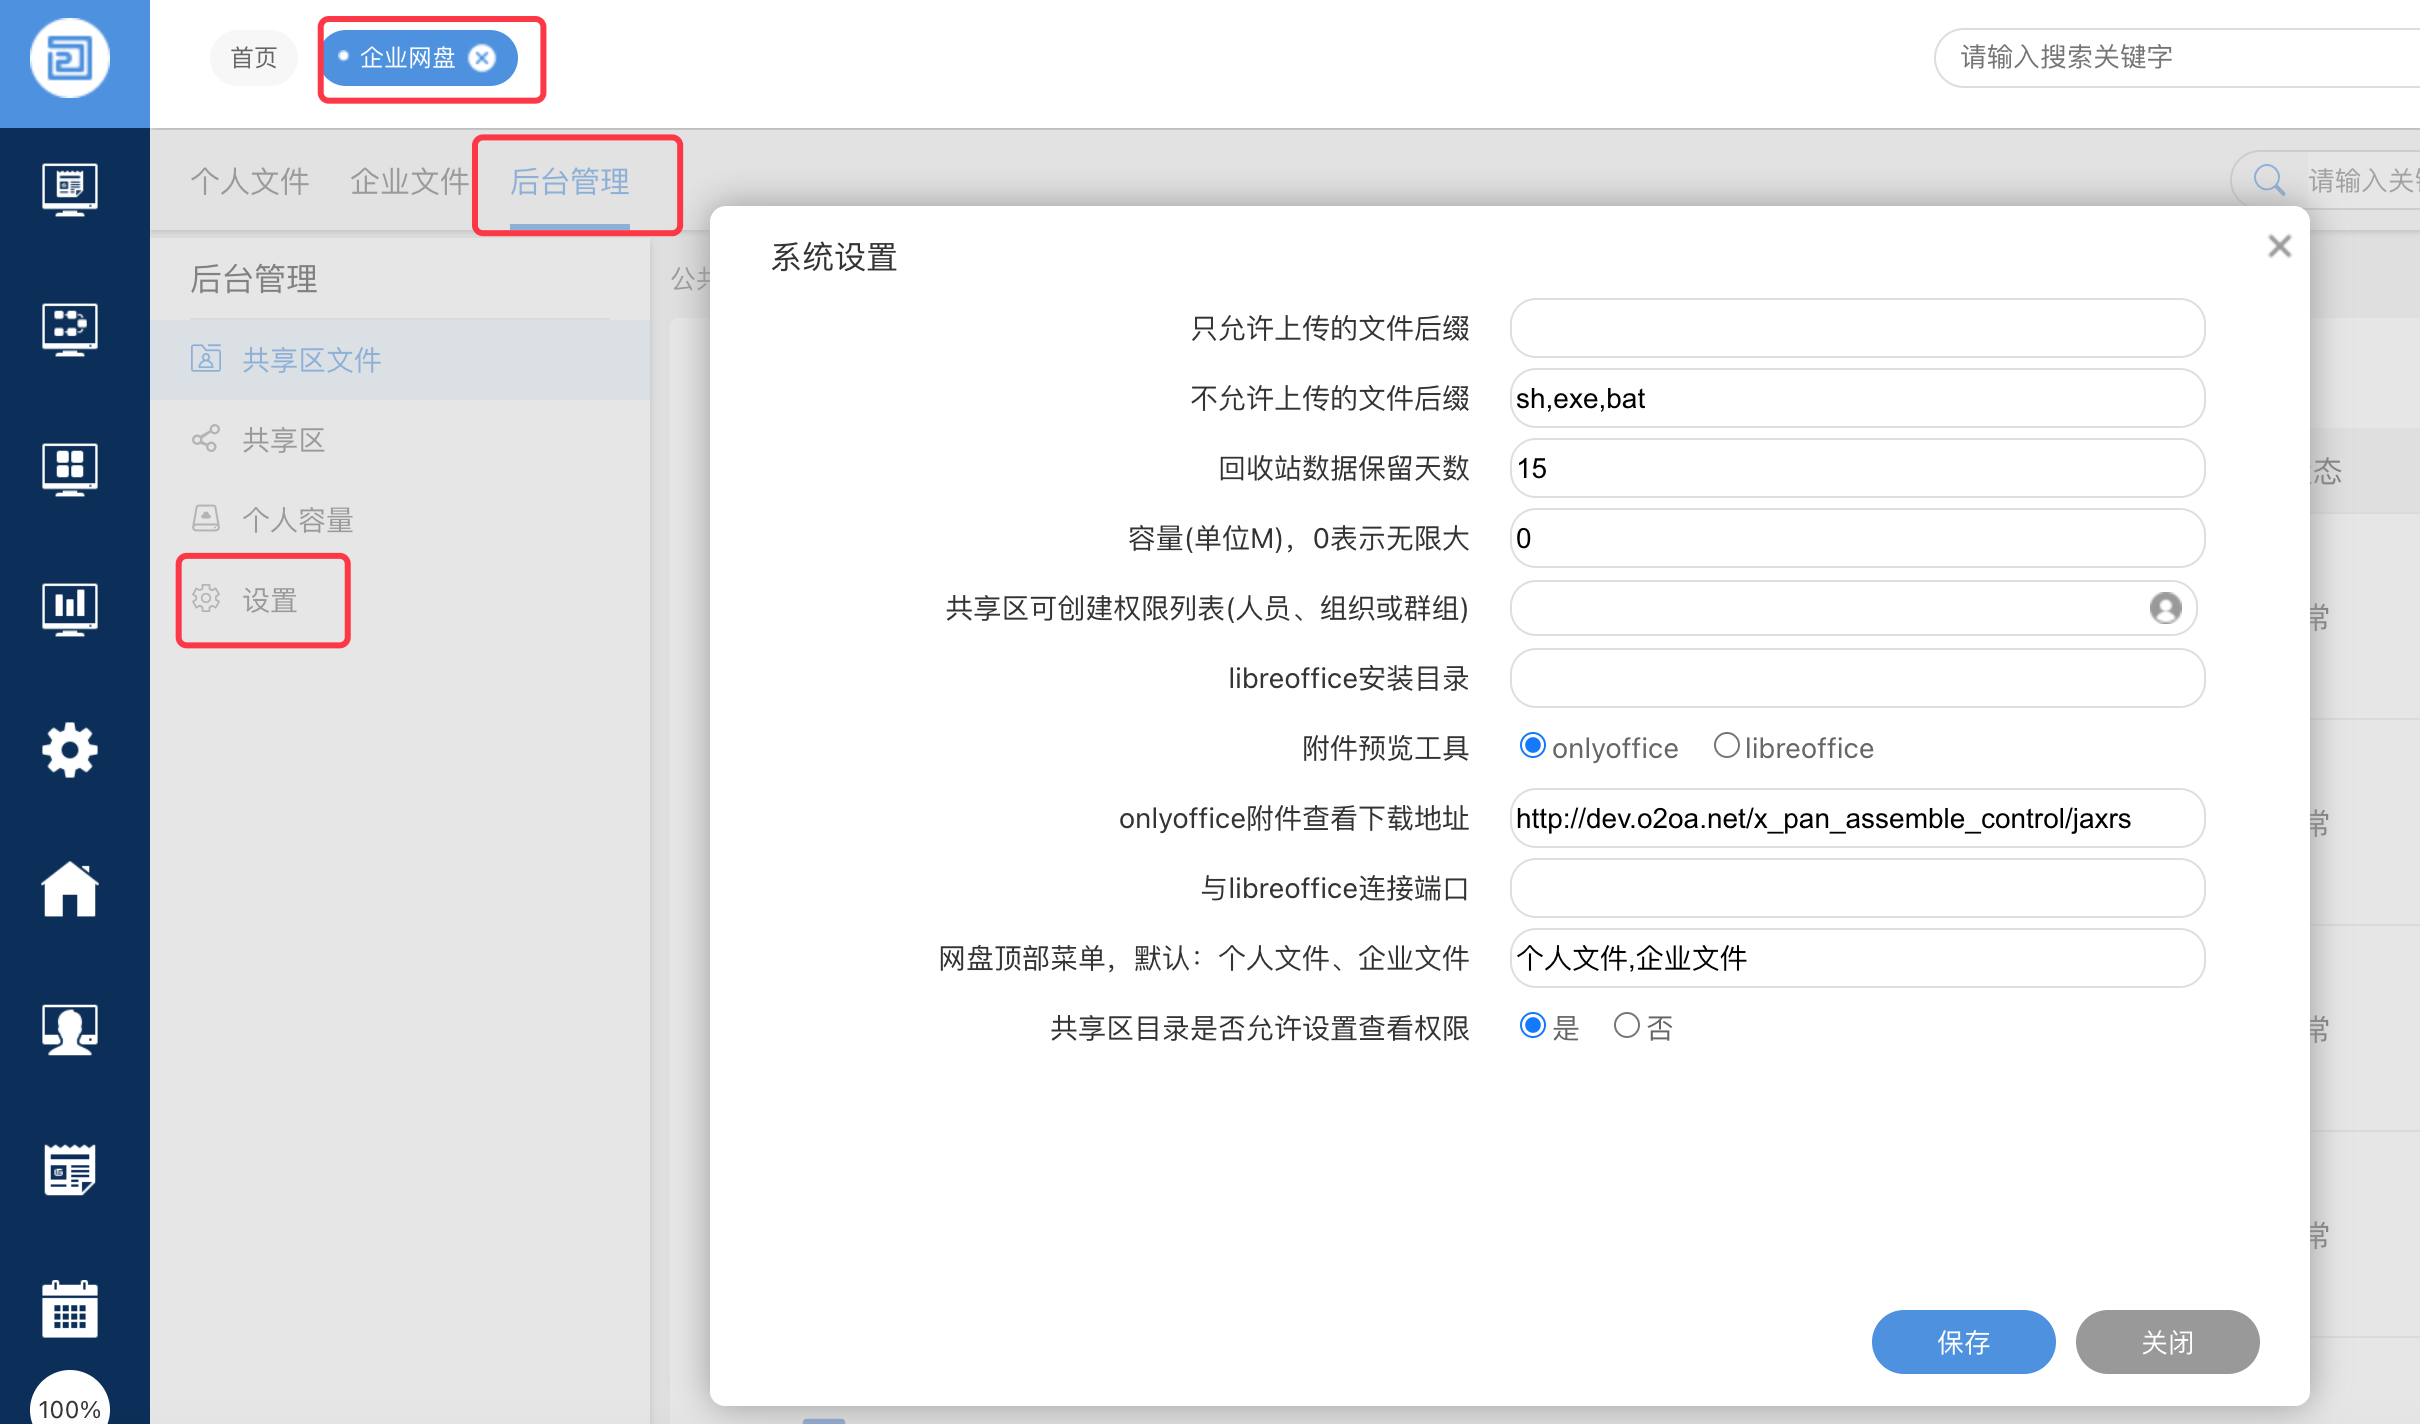The image size is (2420, 1424).
Task: Switch to the 个人文件 tab
Action: point(250,181)
